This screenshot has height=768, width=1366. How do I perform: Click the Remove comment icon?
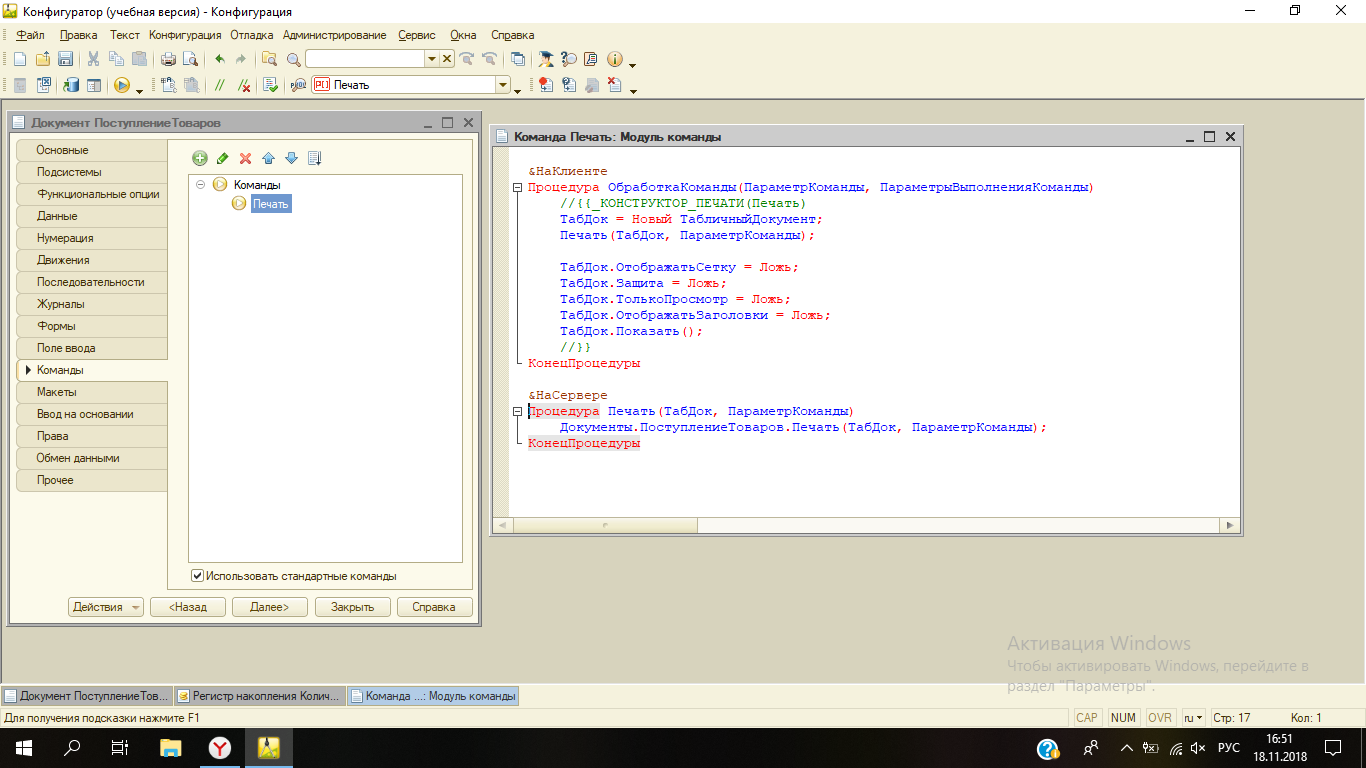click(x=244, y=86)
